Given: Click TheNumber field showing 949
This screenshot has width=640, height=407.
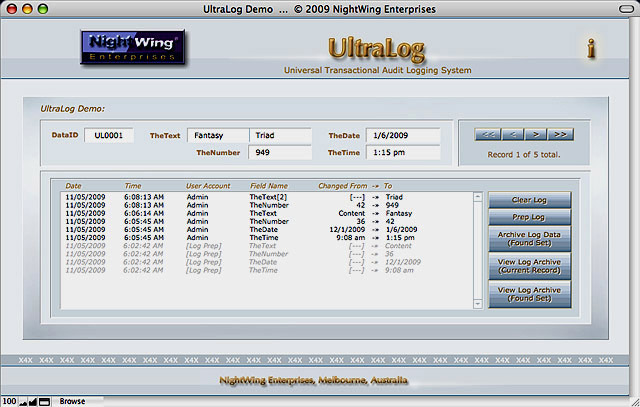Looking at the screenshot, I should (x=280, y=153).
